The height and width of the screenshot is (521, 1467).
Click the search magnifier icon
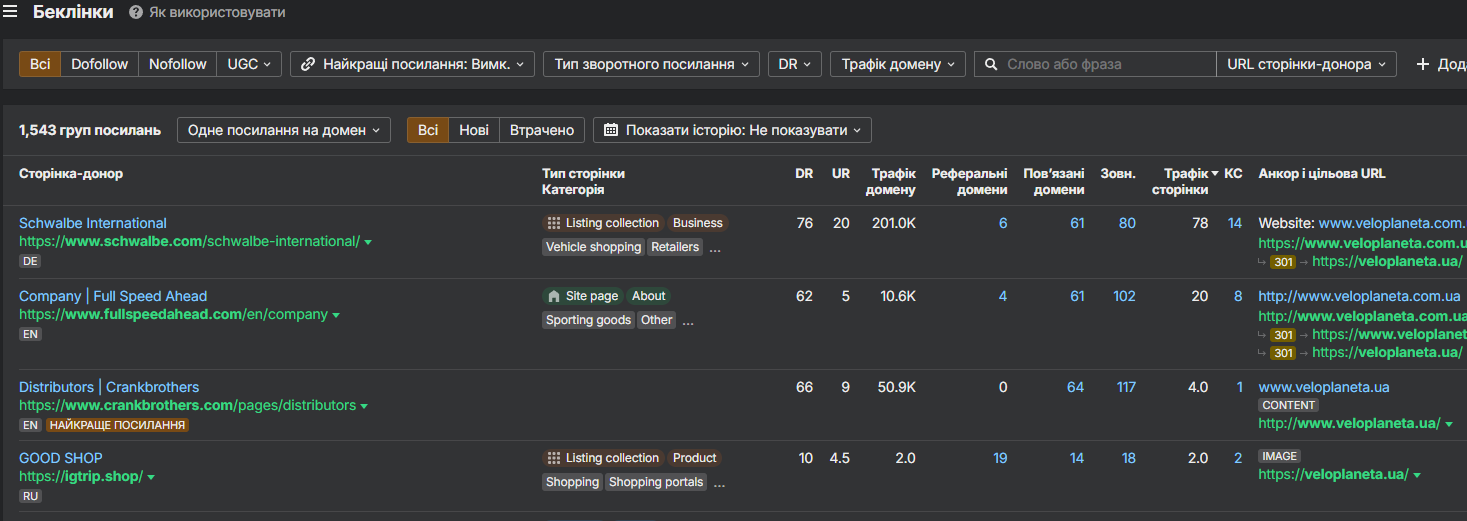(x=991, y=64)
